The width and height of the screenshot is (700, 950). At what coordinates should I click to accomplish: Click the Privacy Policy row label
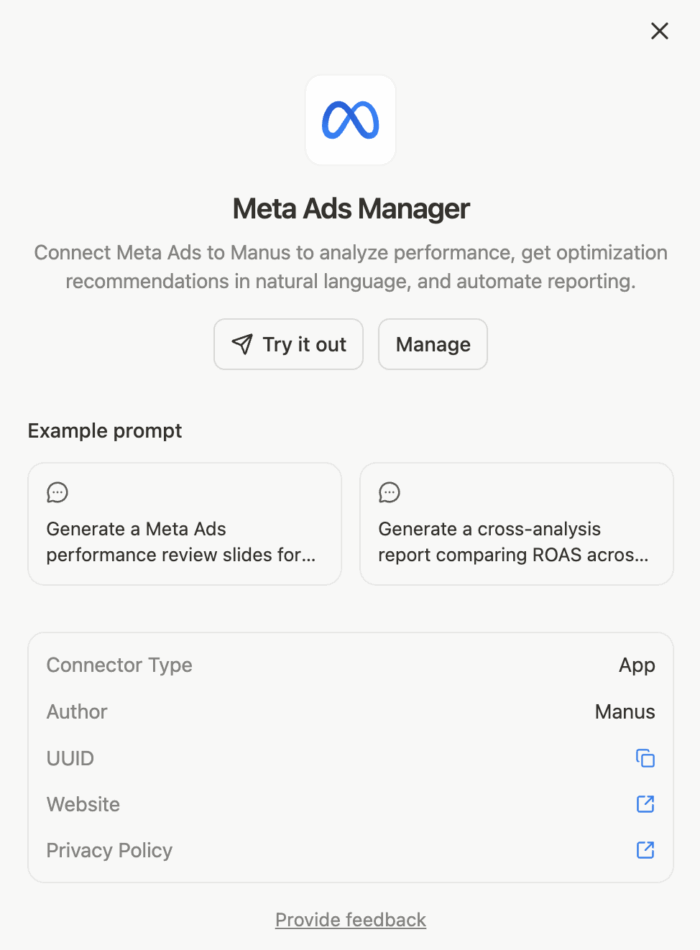pos(109,850)
